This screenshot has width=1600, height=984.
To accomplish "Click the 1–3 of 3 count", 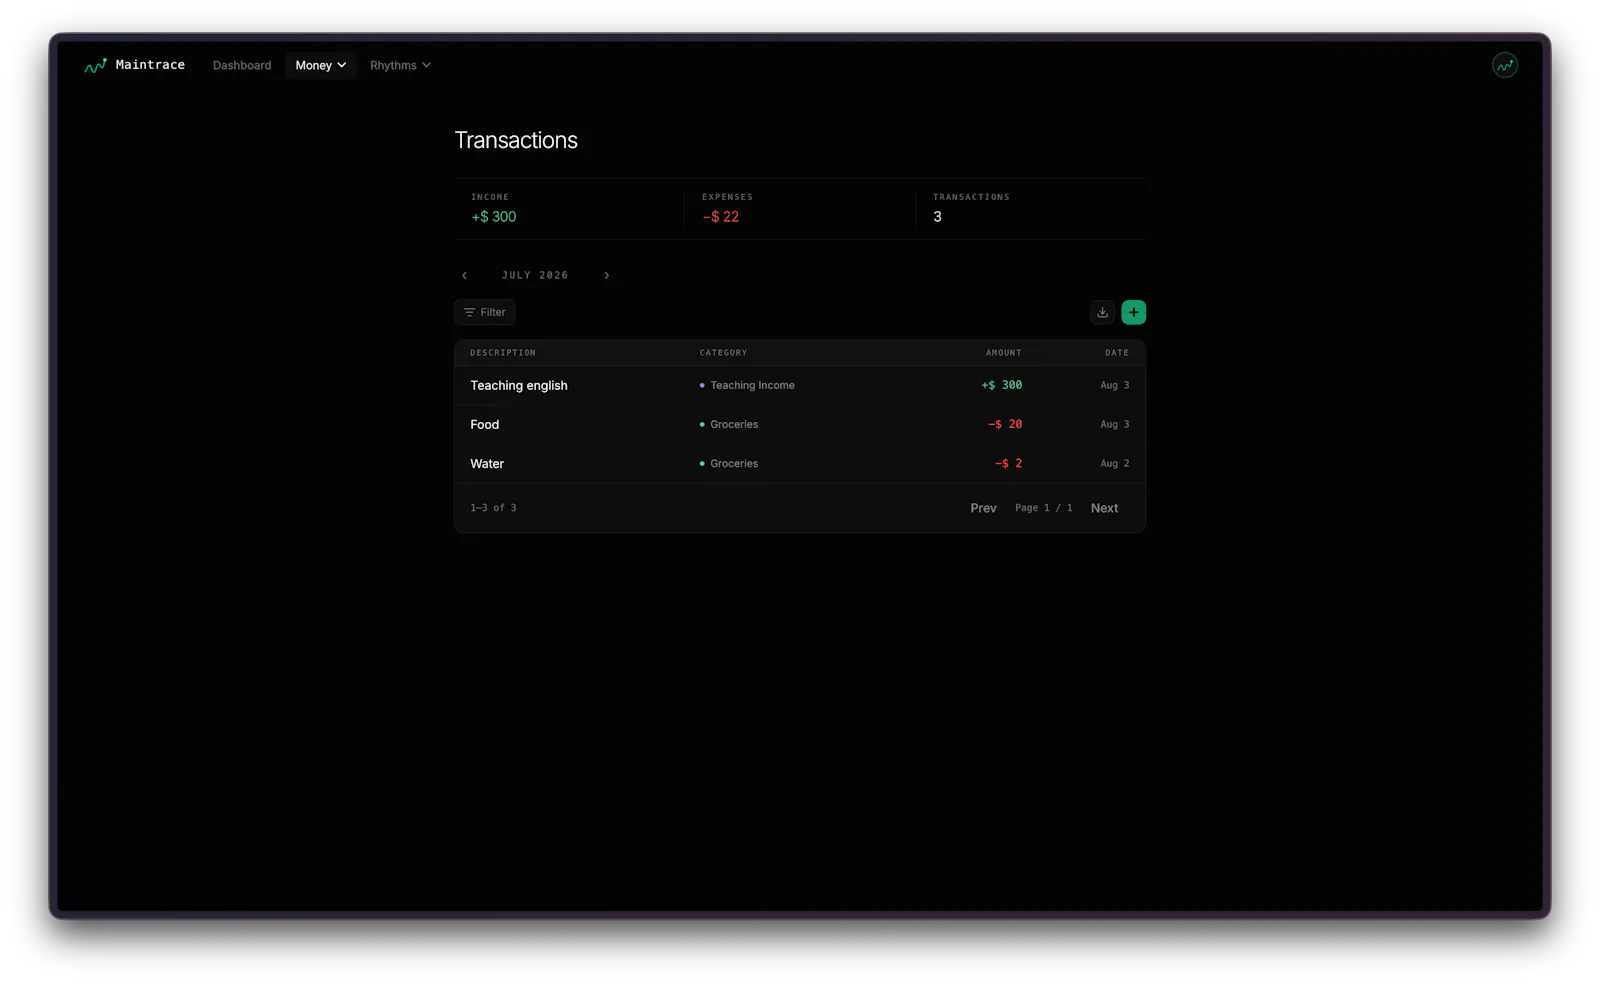I will click(x=493, y=508).
